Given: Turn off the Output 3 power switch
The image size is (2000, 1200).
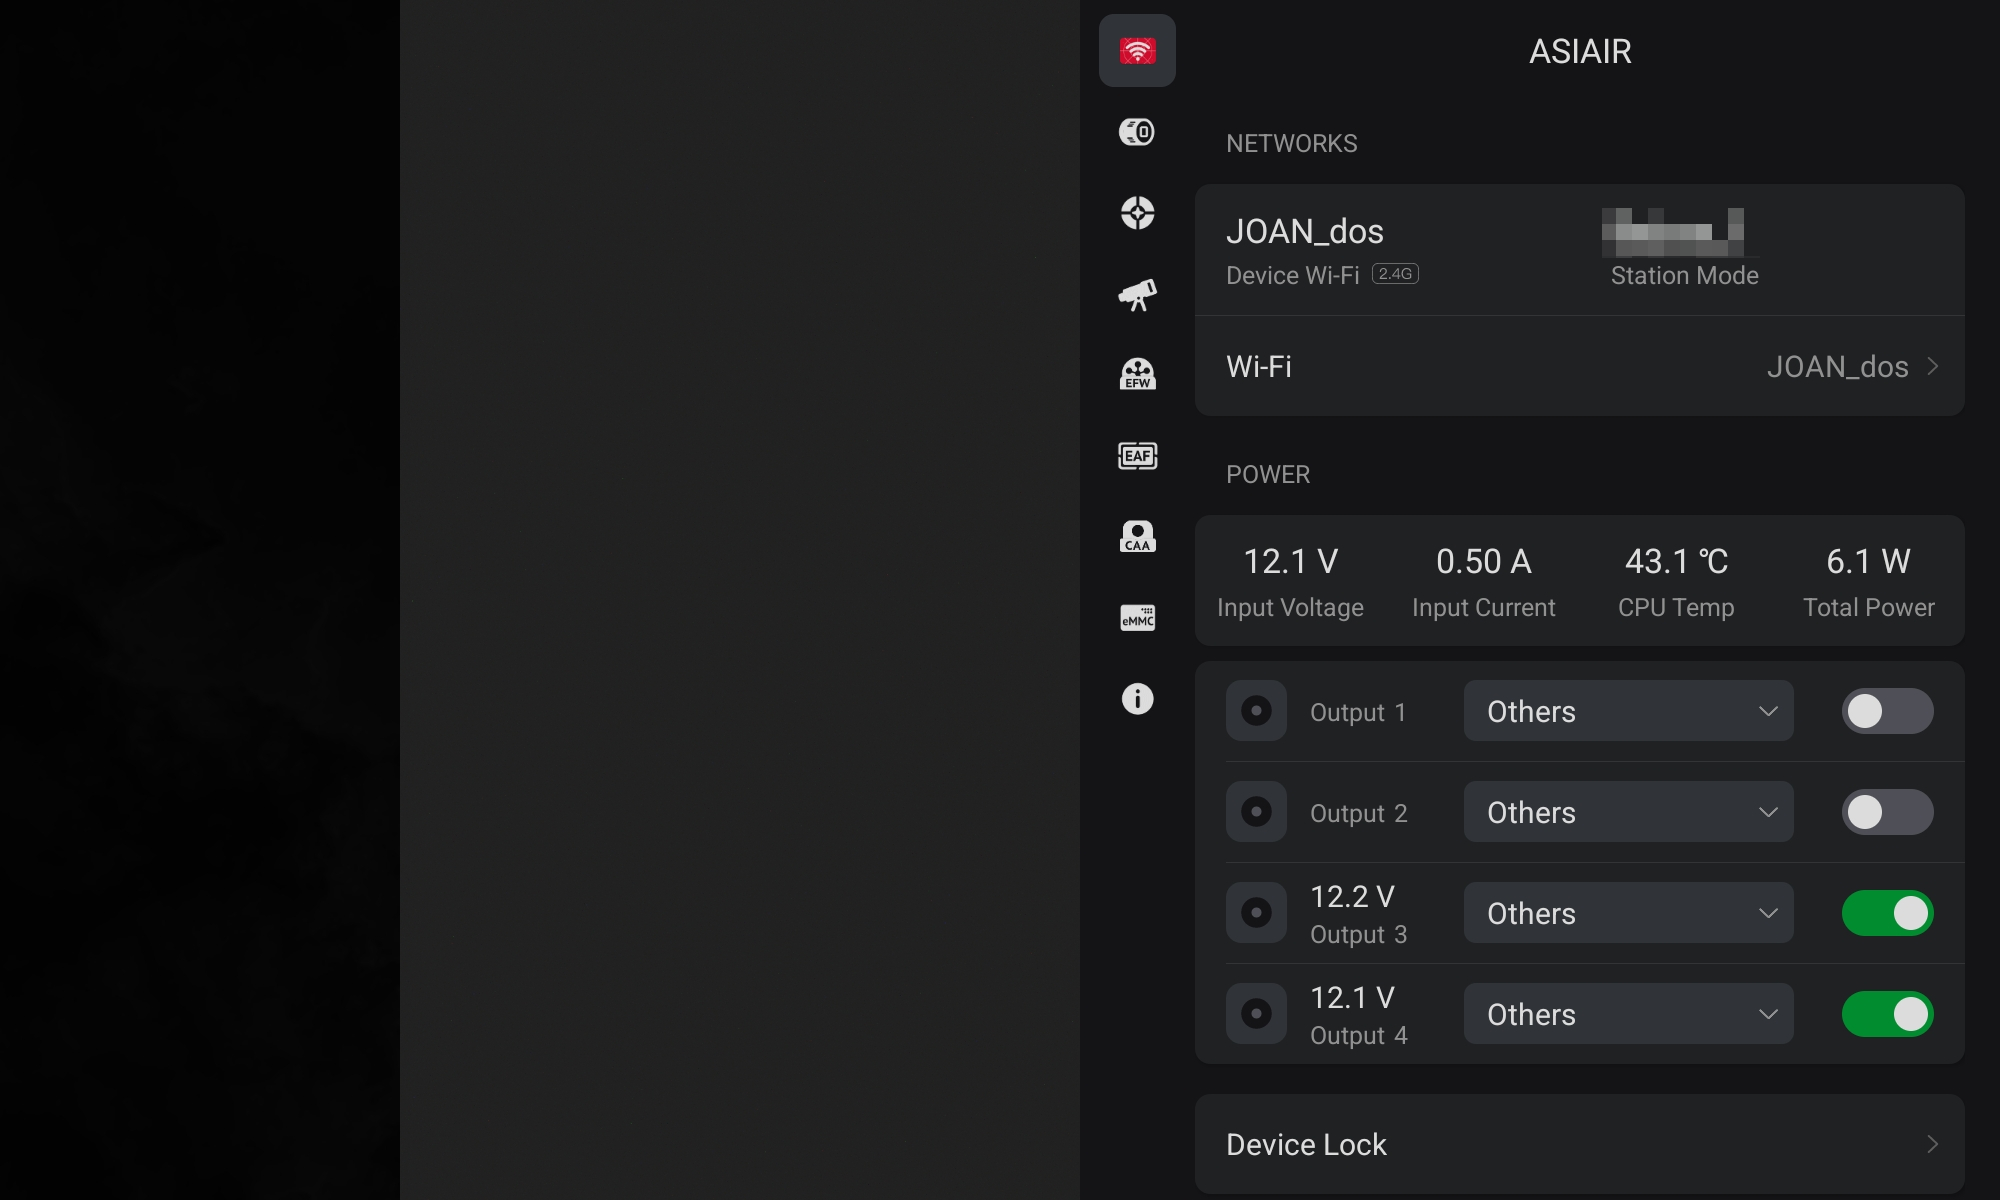Looking at the screenshot, I should [x=1887, y=913].
